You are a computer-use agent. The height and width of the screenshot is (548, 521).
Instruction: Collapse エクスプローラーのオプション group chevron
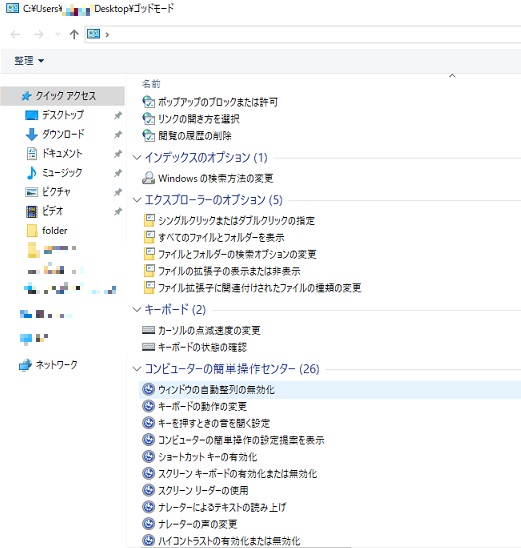(137, 200)
